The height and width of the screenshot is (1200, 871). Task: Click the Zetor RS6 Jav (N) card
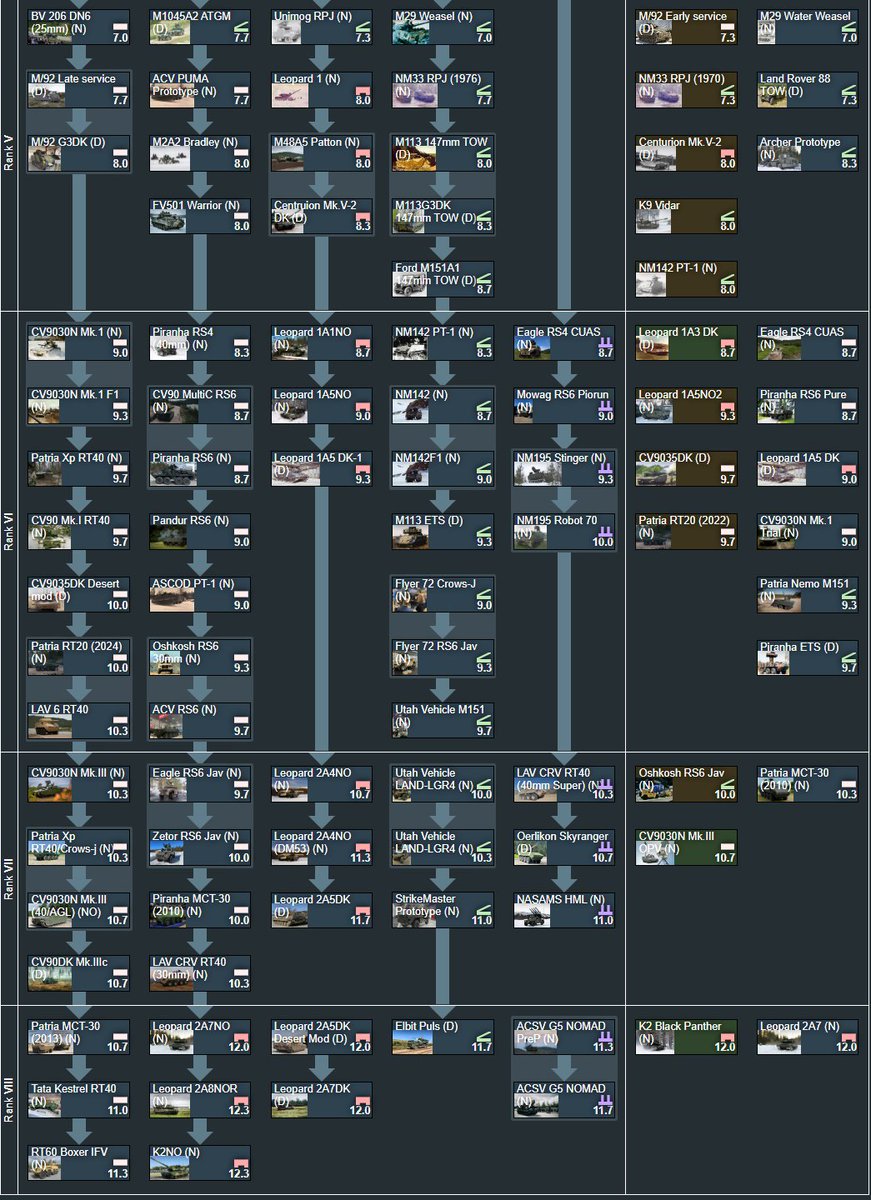[x=200, y=846]
